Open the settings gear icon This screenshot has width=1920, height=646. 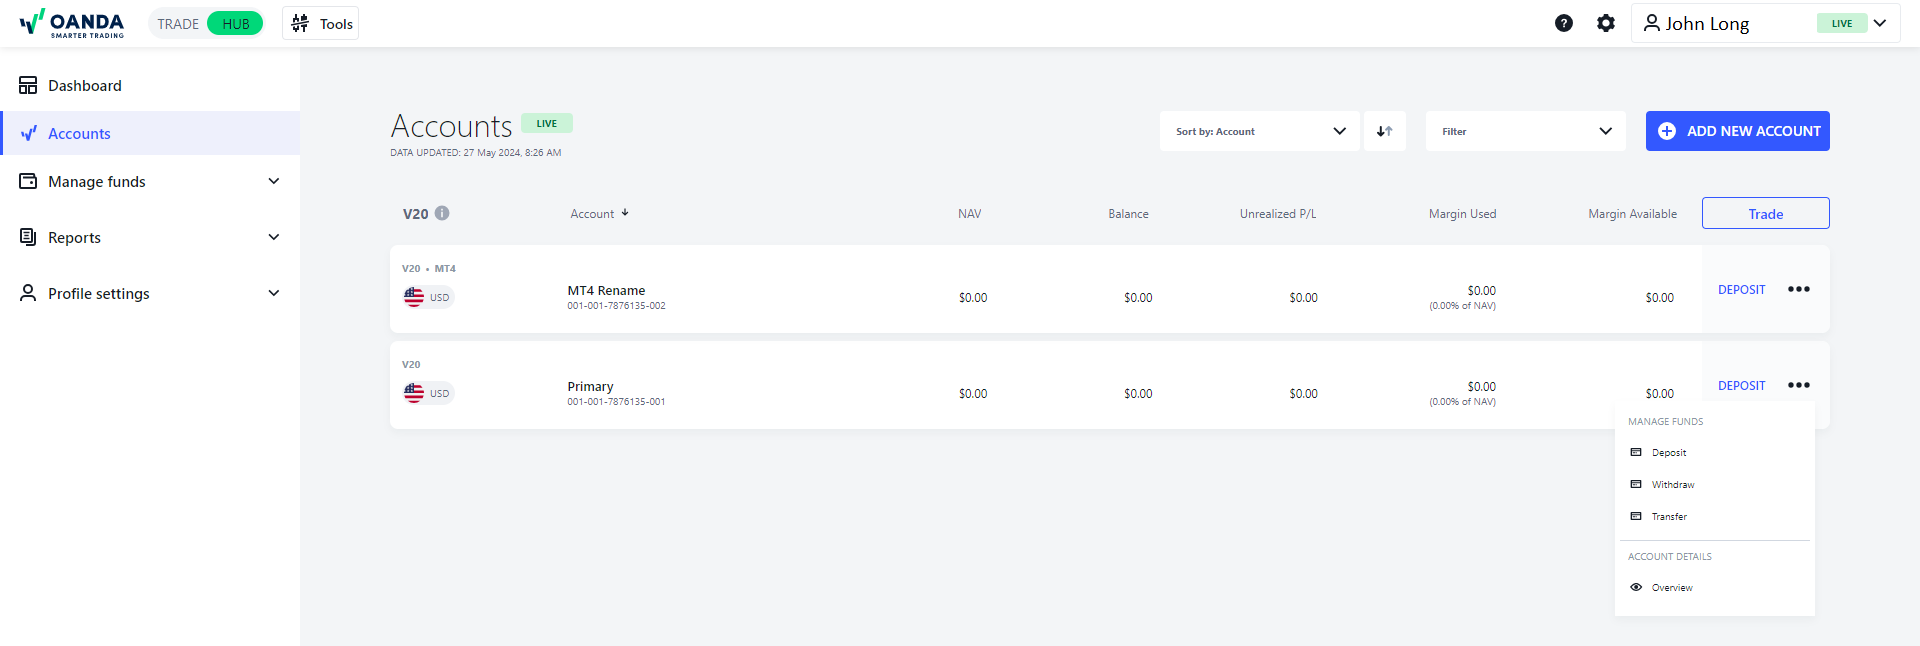coord(1606,23)
